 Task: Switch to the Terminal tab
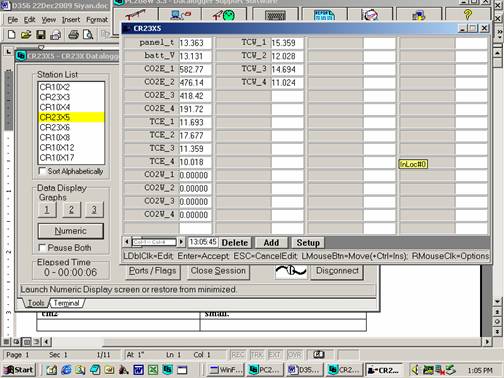click(66, 303)
